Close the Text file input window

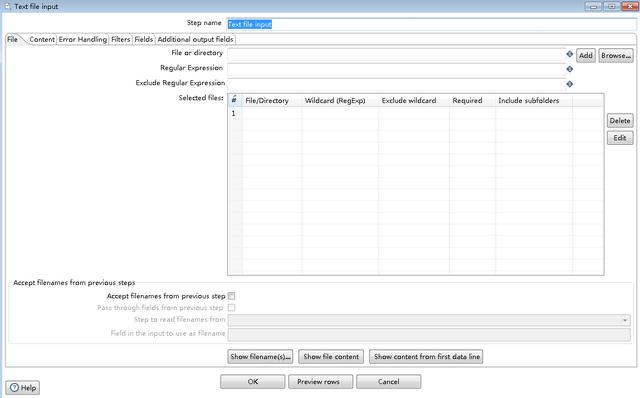point(629,6)
